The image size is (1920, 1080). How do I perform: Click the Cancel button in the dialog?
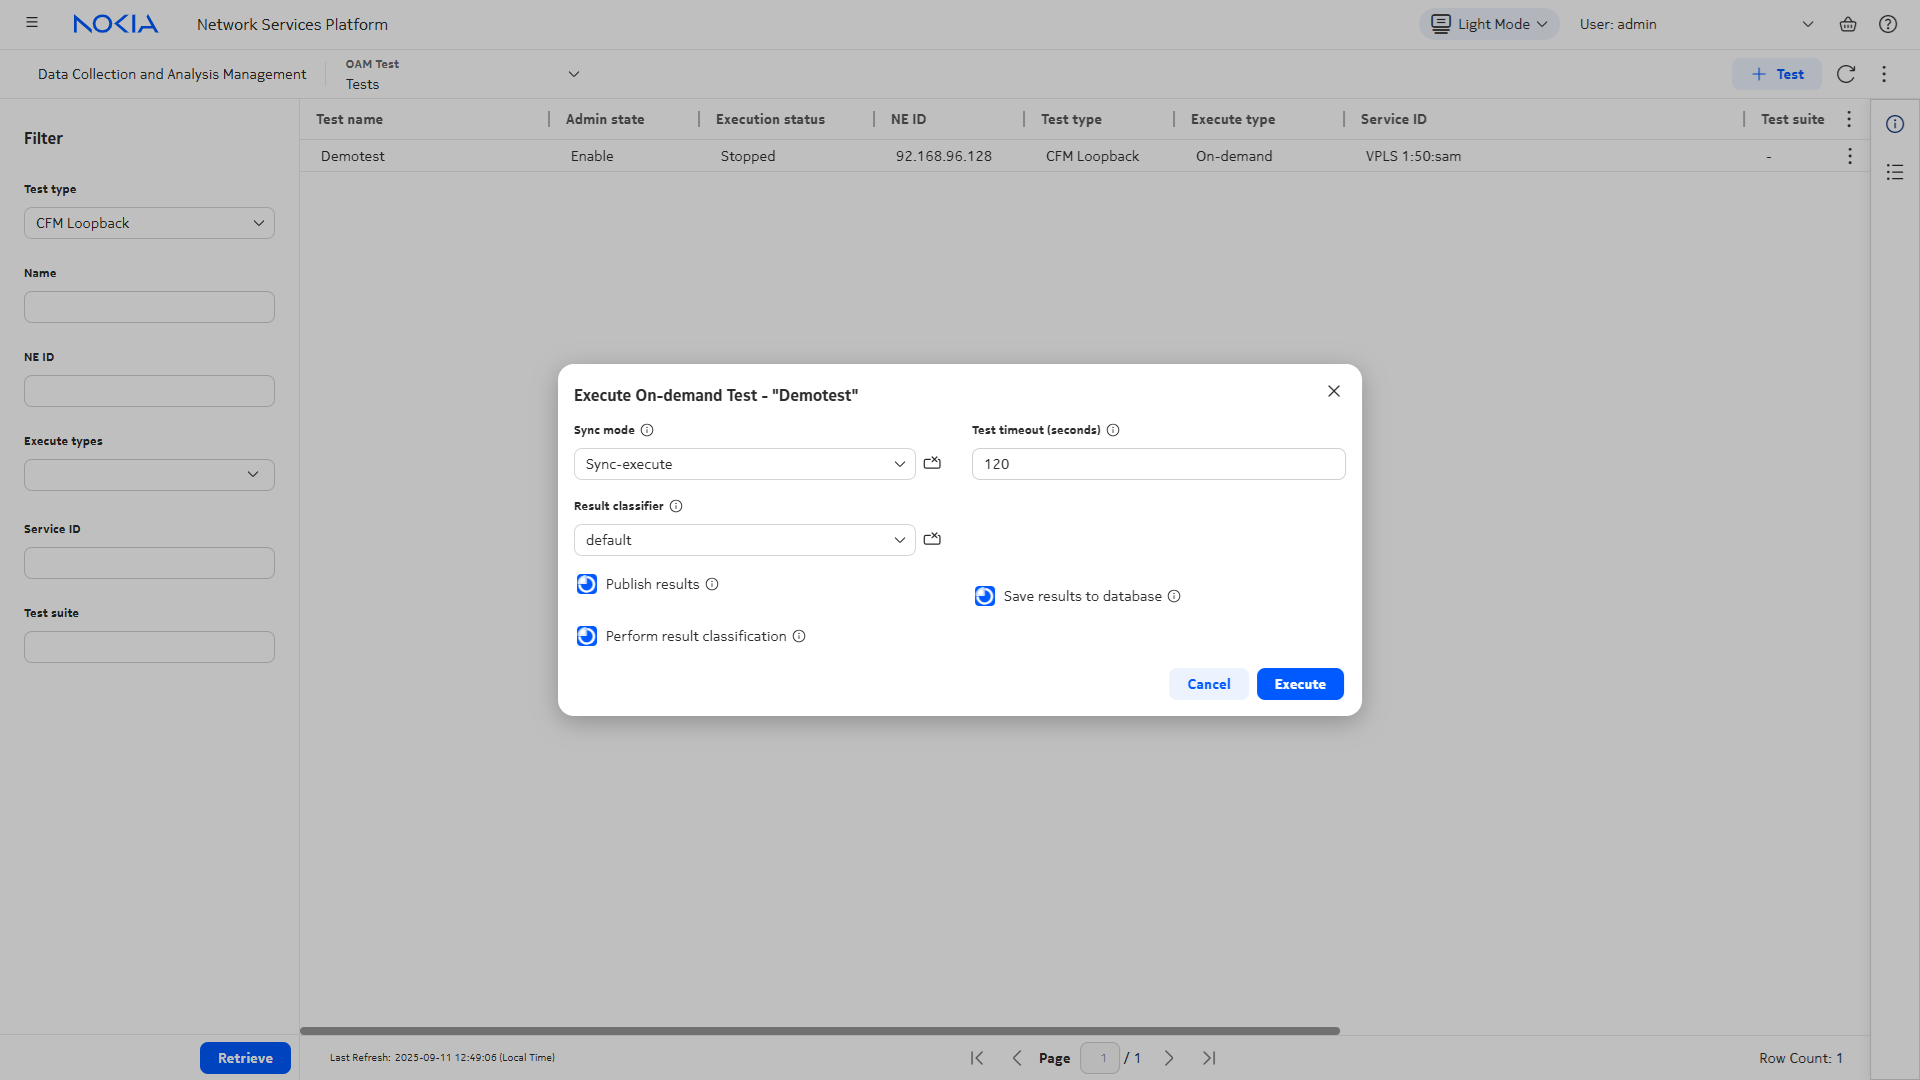[x=1208, y=684]
